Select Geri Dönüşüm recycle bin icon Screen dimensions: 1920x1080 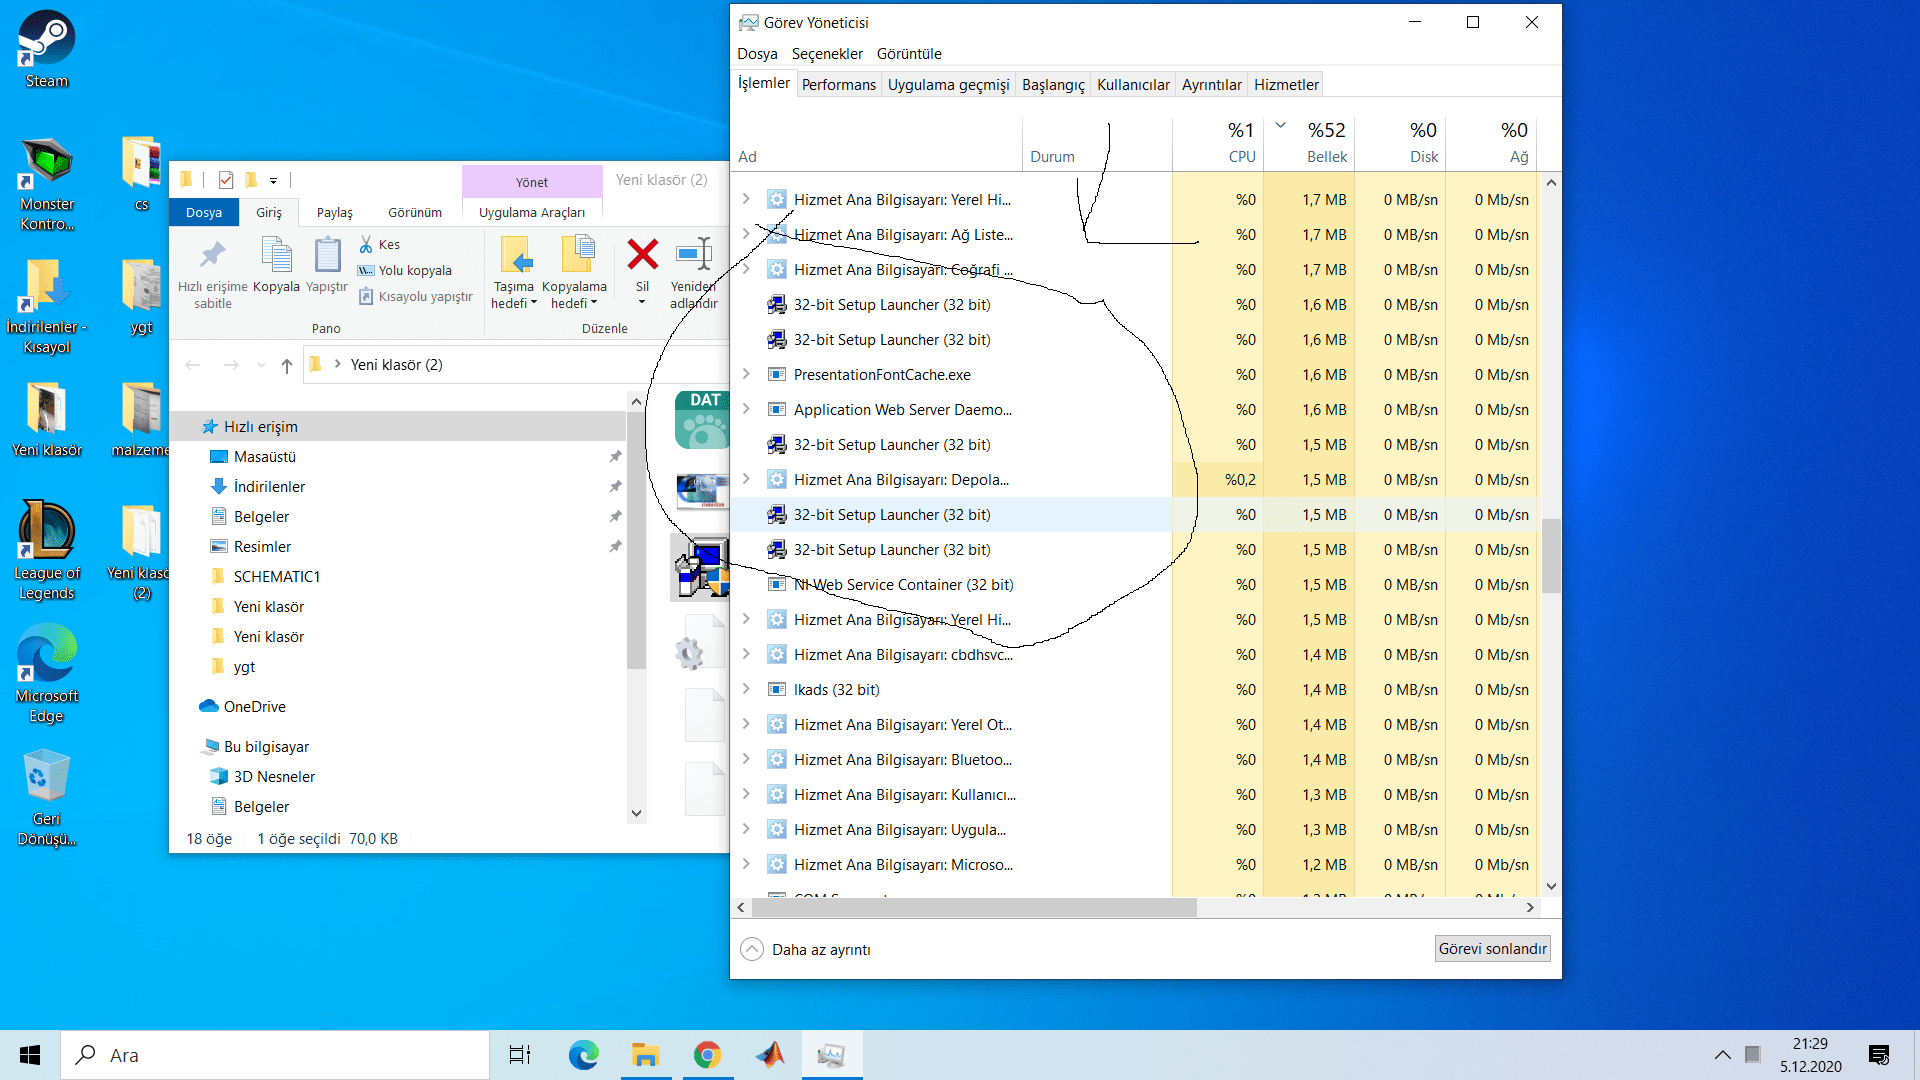[47, 797]
